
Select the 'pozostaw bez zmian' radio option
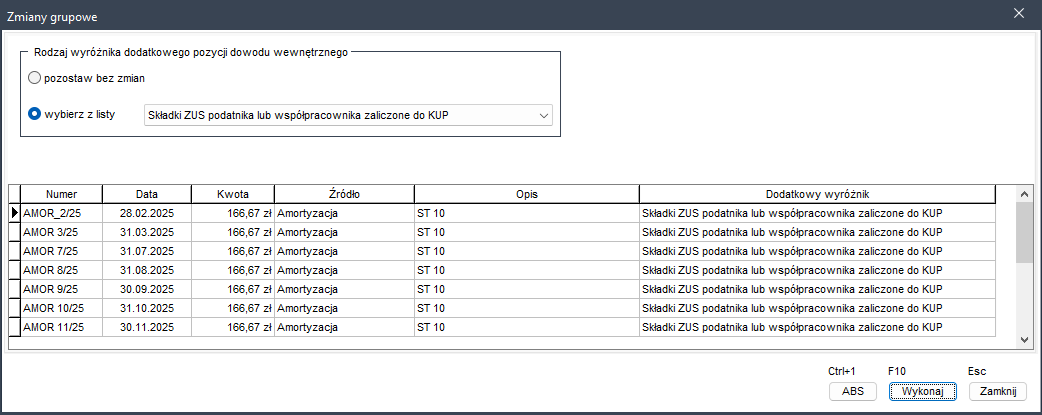[35, 78]
